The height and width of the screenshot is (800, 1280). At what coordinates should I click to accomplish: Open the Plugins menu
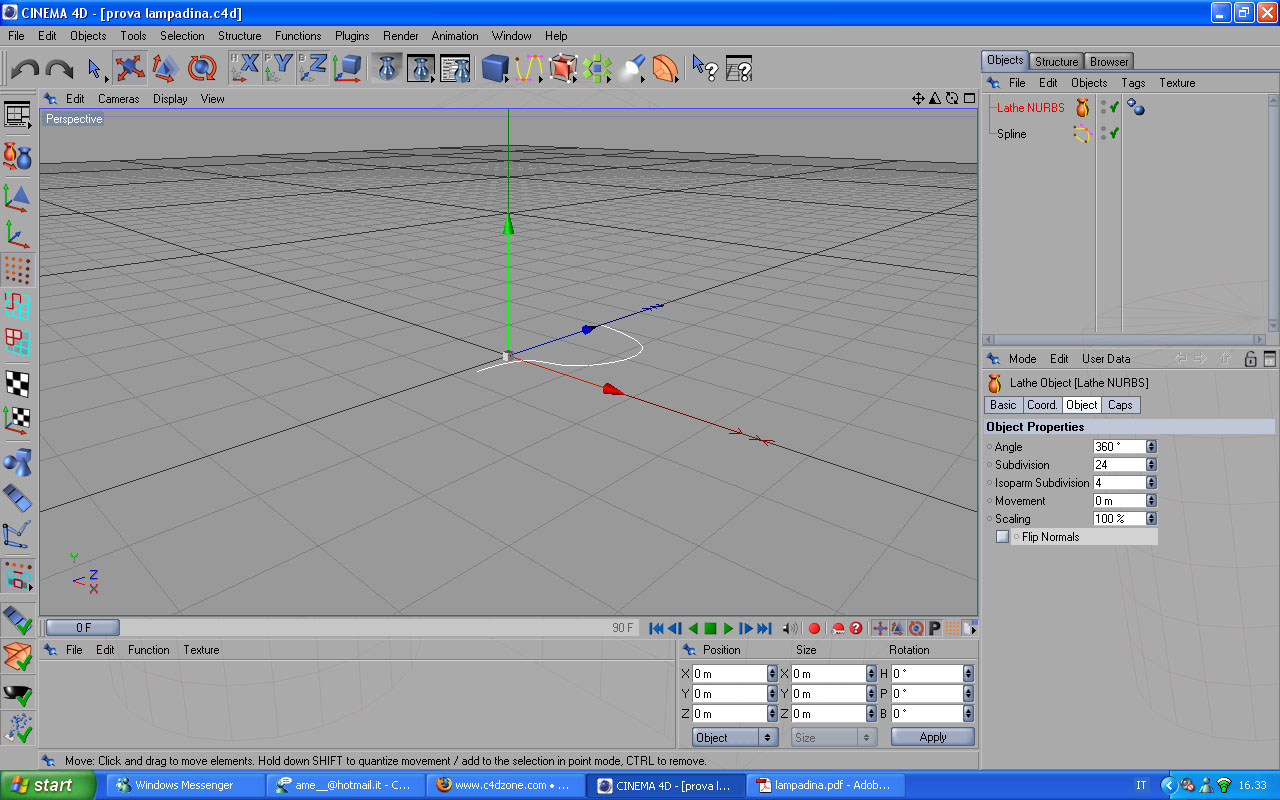(352, 36)
